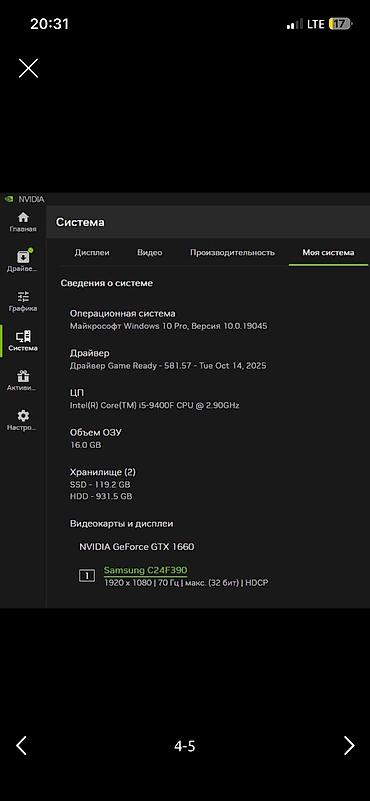This screenshot has height=801, width=370.
Task: Tap the battery indicator in status bar
Action: (x=340, y=24)
